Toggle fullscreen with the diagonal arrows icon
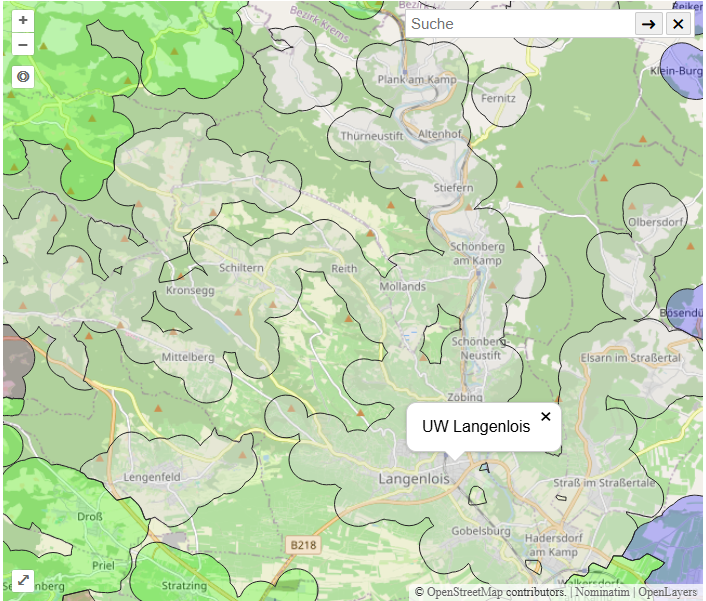The image size is (706, 601). 23,580
